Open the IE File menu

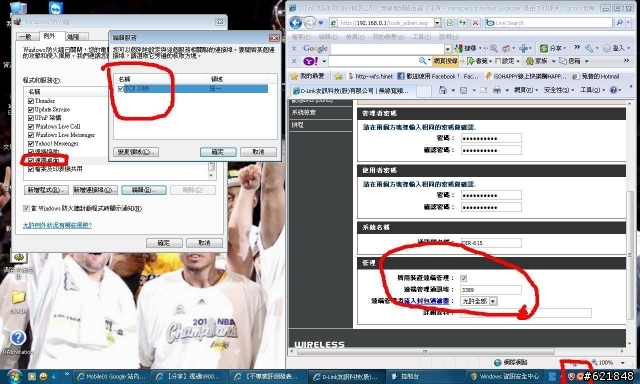301,37
